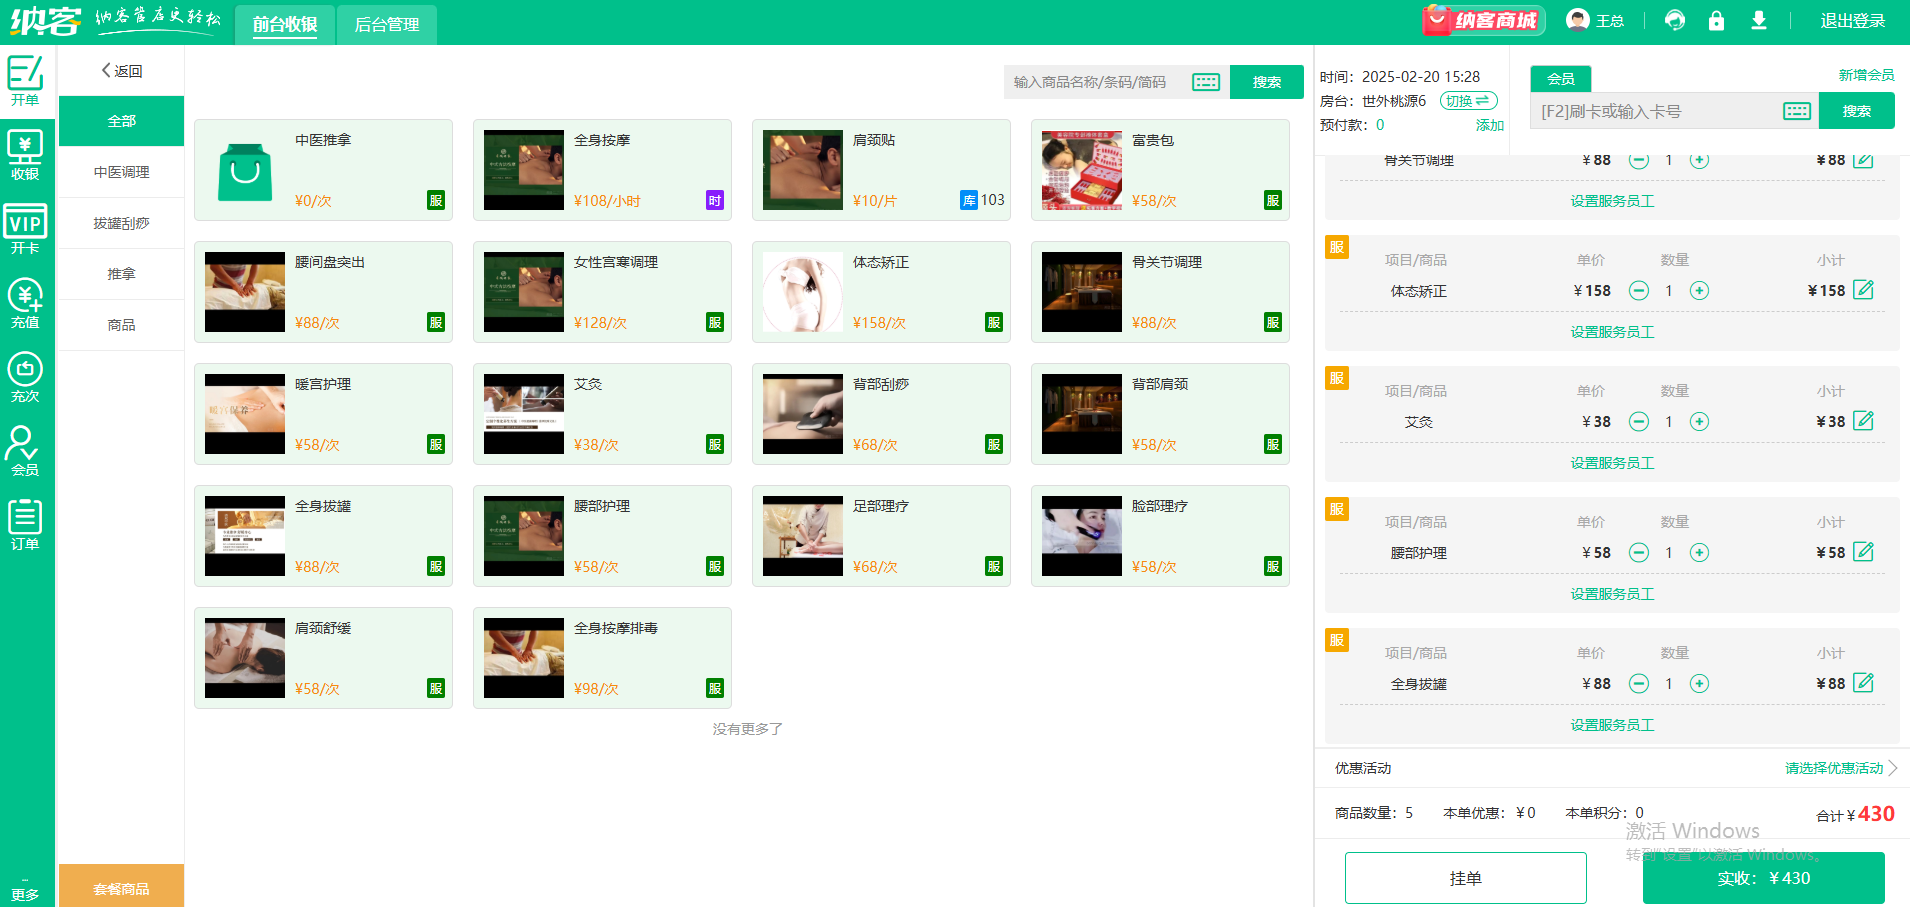Screen dimensions: 1910x907
Task: Open the VIP 开卡 sidebar icon
Action: click(x=25, y=229)
